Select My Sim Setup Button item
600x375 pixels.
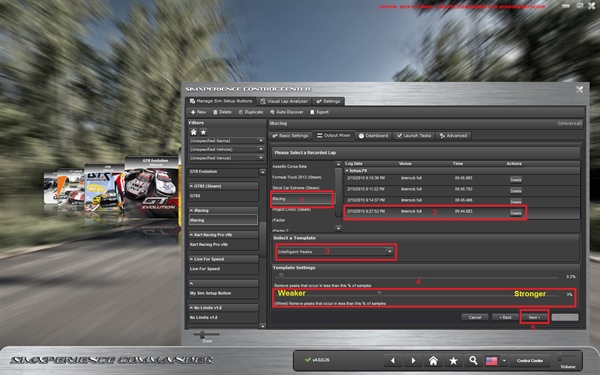[223, 293]
